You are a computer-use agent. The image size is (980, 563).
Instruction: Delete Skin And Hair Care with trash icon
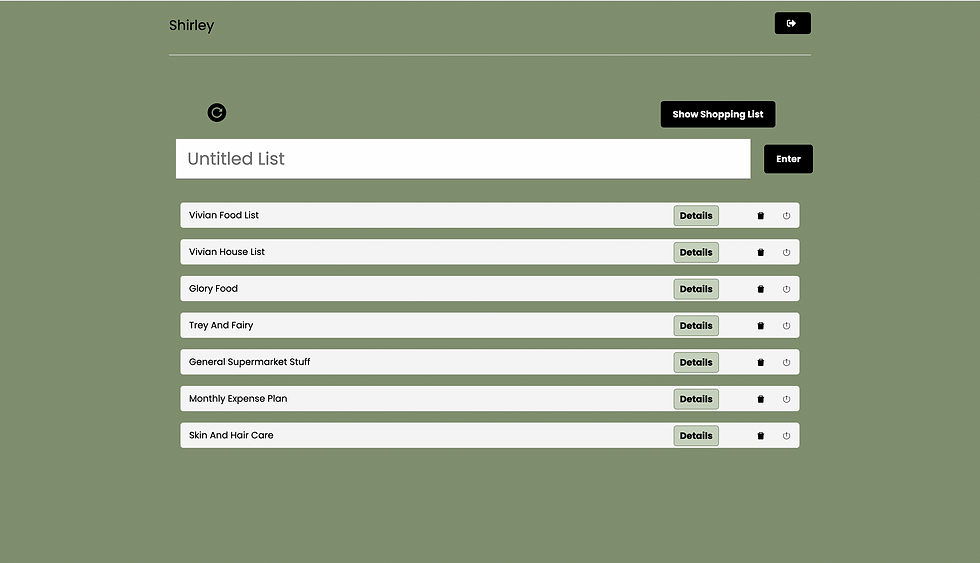coord(761,436)
